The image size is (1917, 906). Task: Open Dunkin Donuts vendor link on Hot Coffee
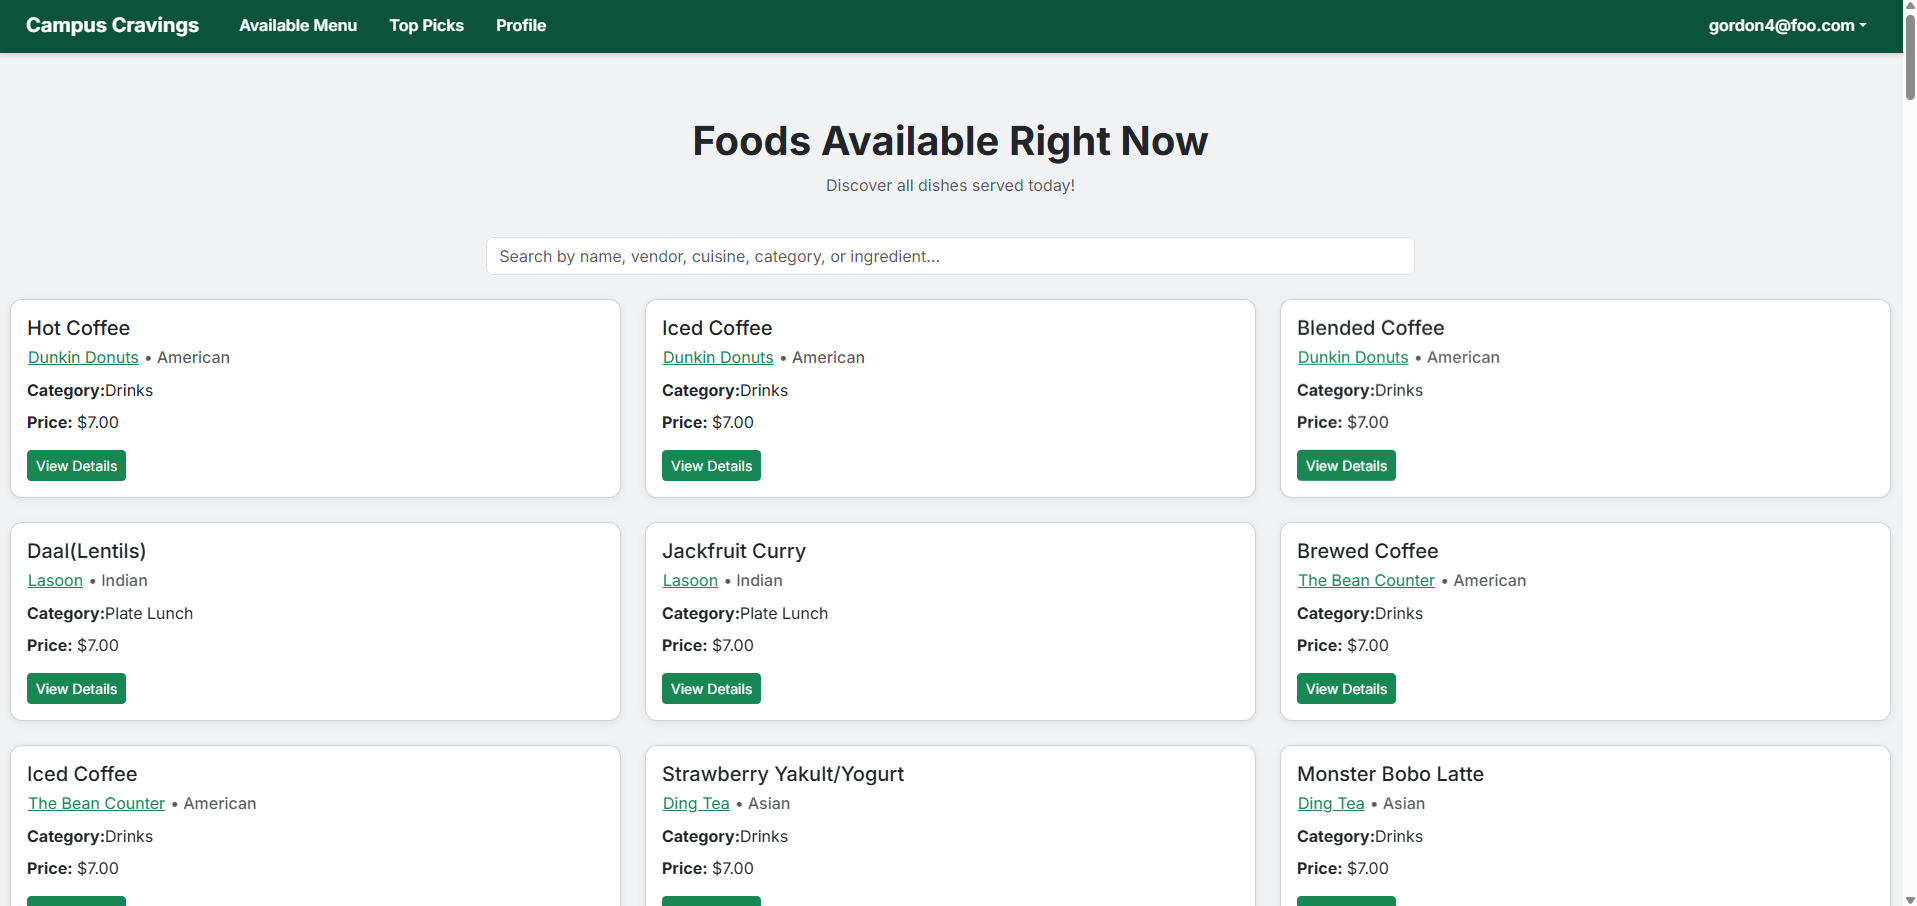coord(83,358)
